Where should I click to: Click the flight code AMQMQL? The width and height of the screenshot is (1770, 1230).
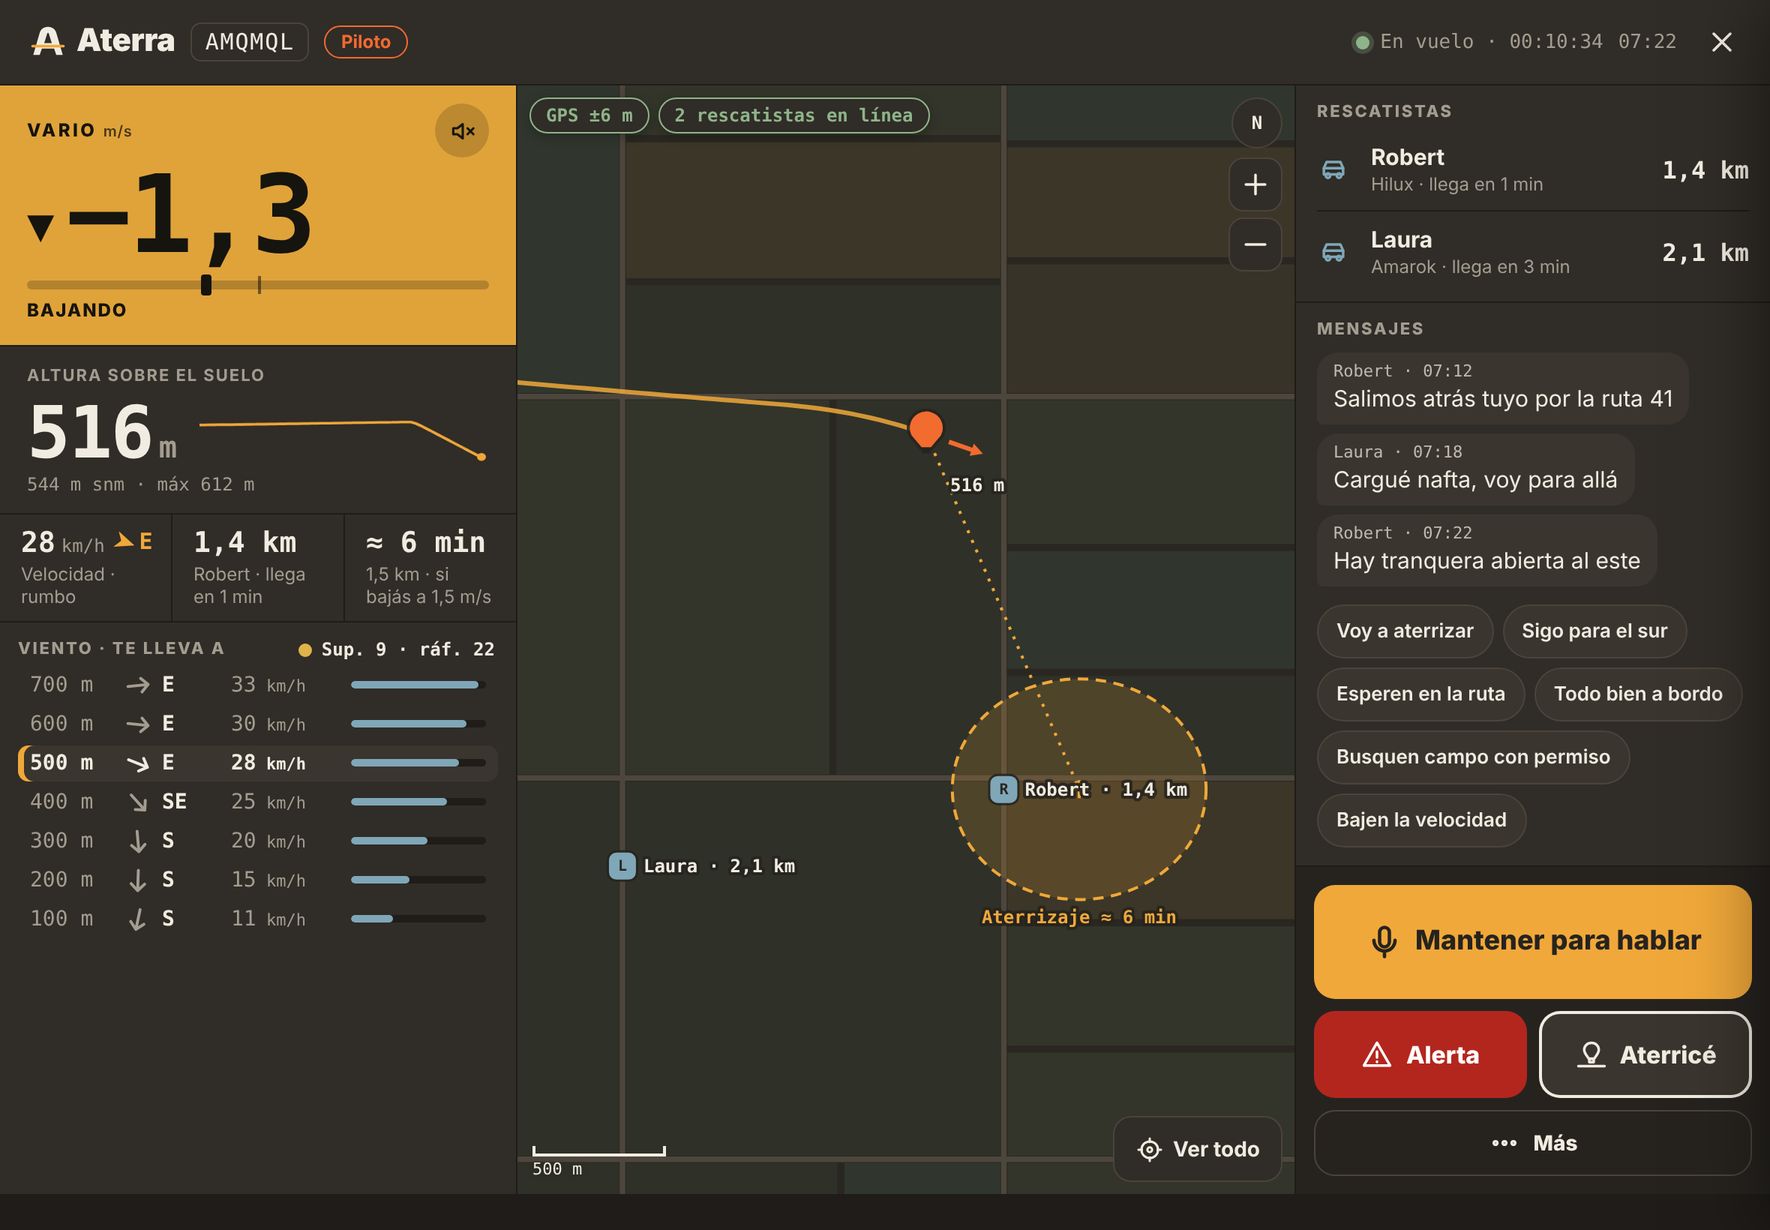(249, 42)
